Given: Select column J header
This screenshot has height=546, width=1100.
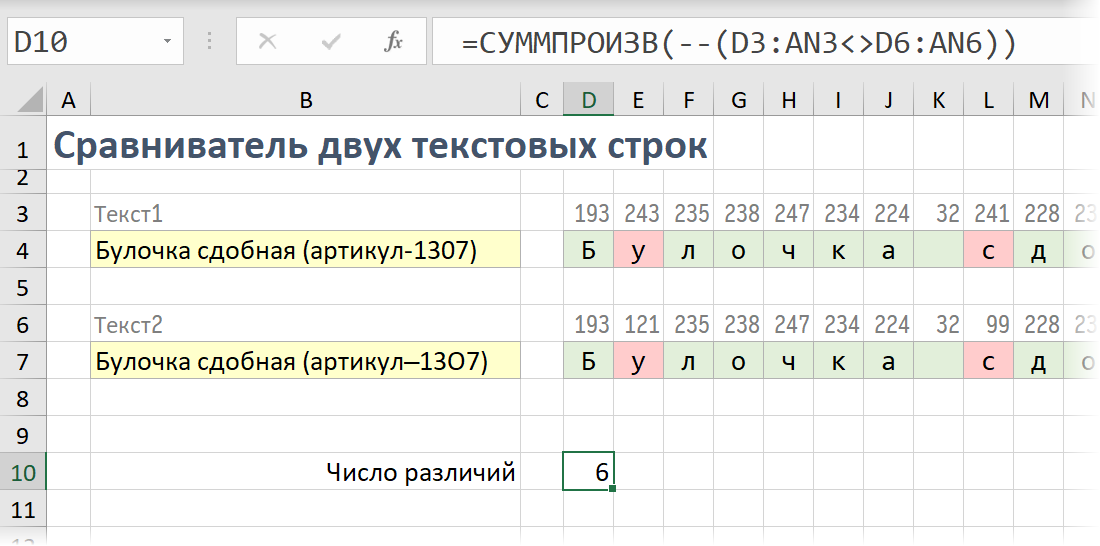Looking at the screenshot, I should coord(888,100).
